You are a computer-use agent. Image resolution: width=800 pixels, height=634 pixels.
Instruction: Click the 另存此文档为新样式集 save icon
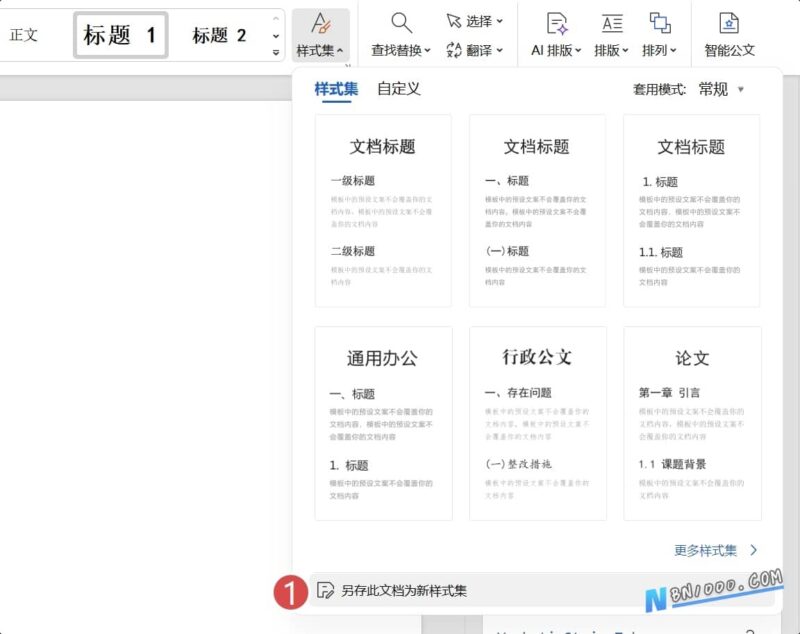click(325, 590)
